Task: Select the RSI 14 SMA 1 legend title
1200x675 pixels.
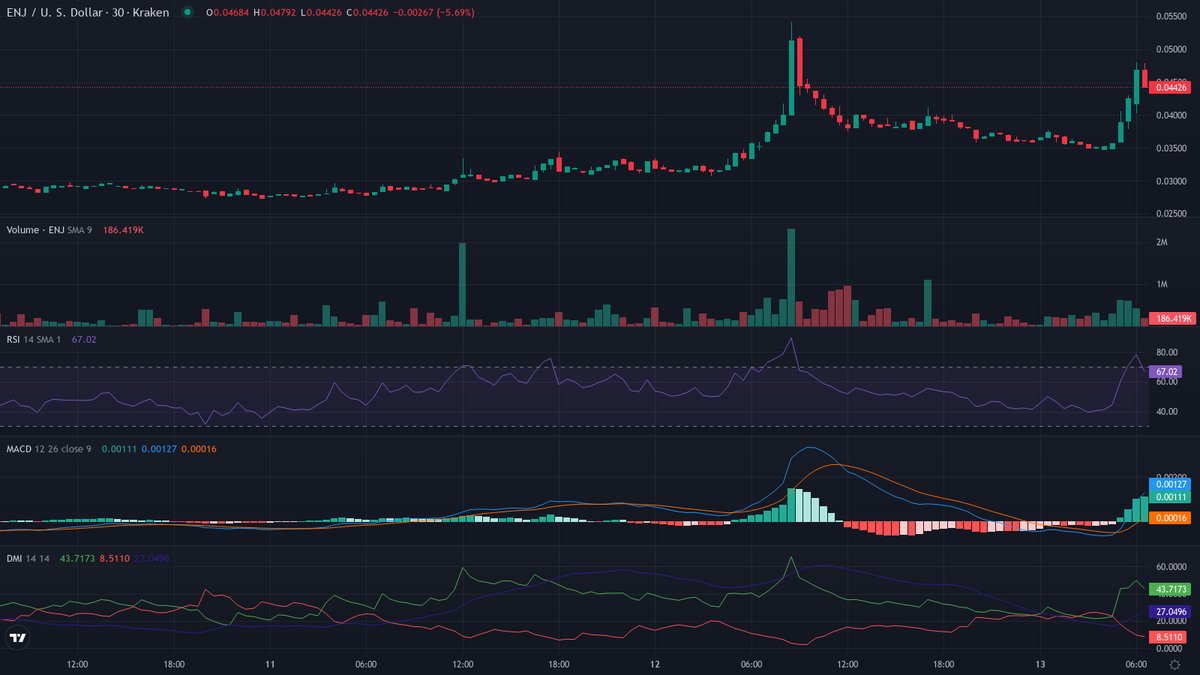Action: coord(34,340)
